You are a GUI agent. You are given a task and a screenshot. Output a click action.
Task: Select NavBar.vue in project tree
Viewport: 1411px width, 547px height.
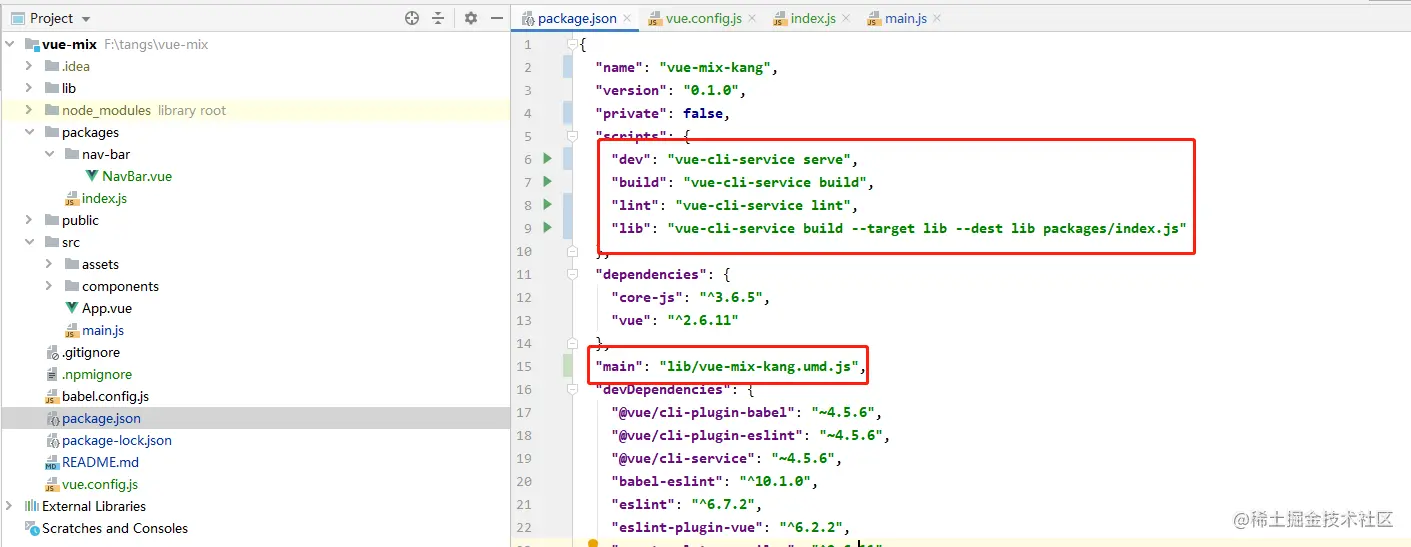point(137,176)
